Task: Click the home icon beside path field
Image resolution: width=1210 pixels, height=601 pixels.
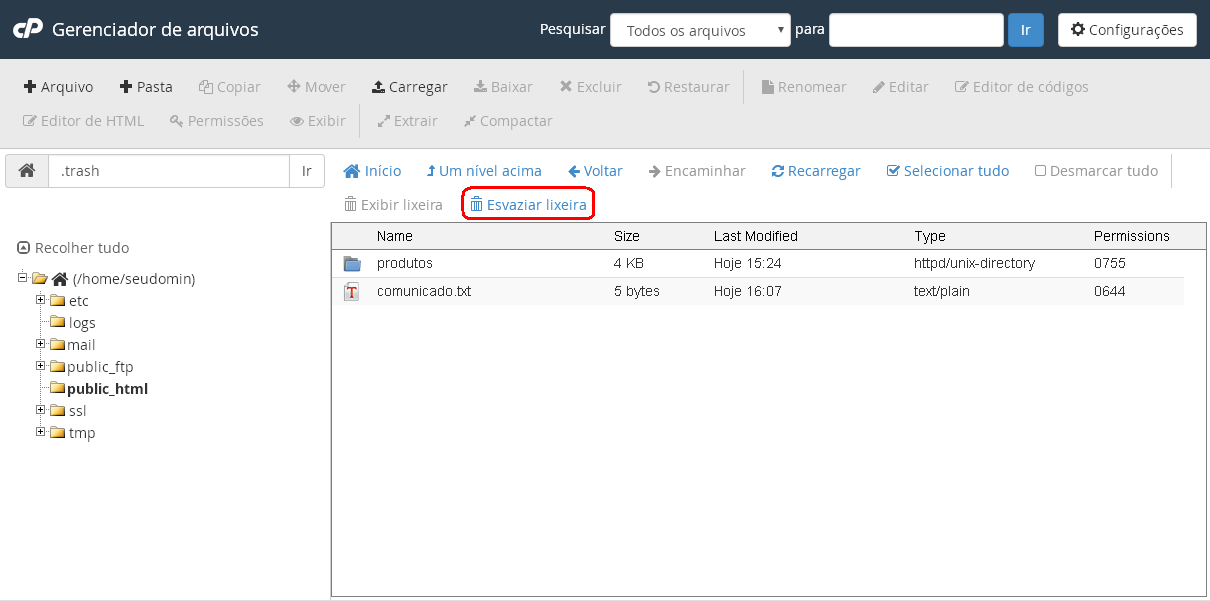Action: click(x=27, y=171)
